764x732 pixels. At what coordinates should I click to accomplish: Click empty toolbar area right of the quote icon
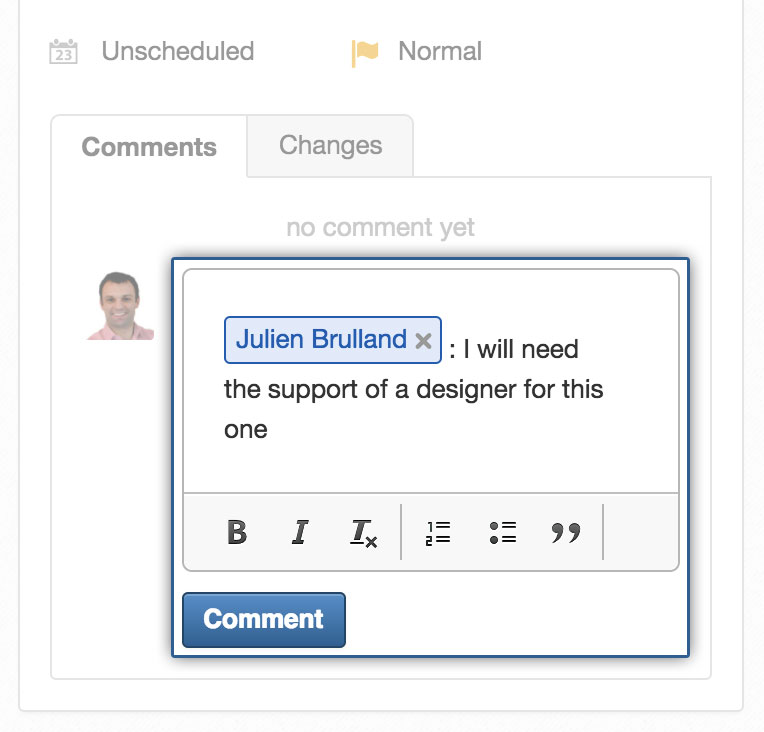641,532
